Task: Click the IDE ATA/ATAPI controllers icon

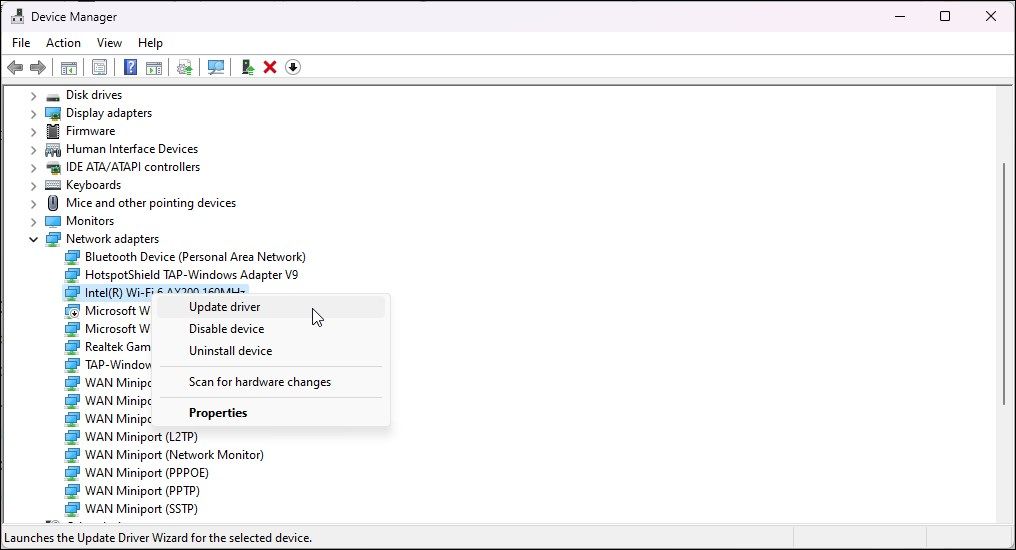Action: click(x=52, y=167)
